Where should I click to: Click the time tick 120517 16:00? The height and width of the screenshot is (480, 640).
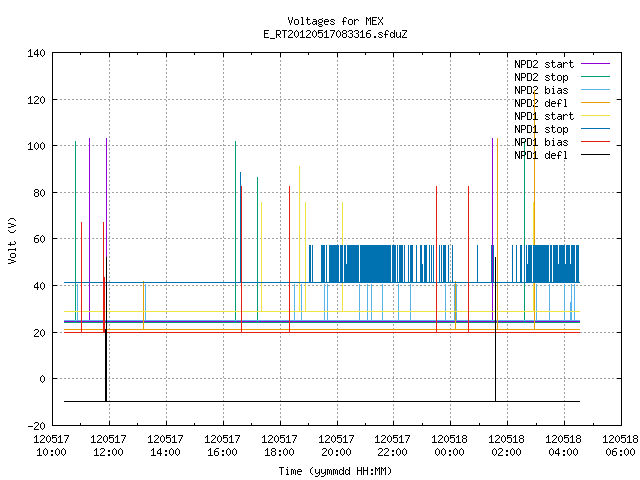(x=222, y=446)
